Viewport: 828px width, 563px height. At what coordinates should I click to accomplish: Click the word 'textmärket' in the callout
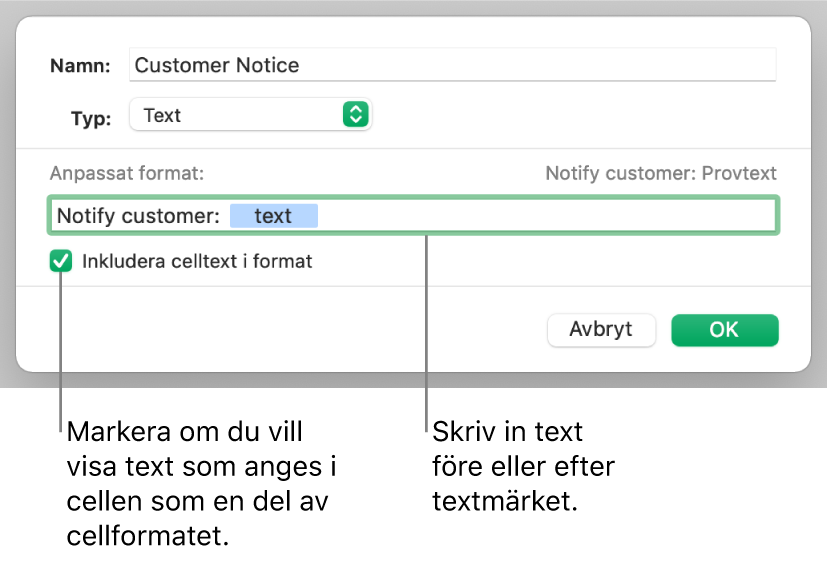click(503, 502)
